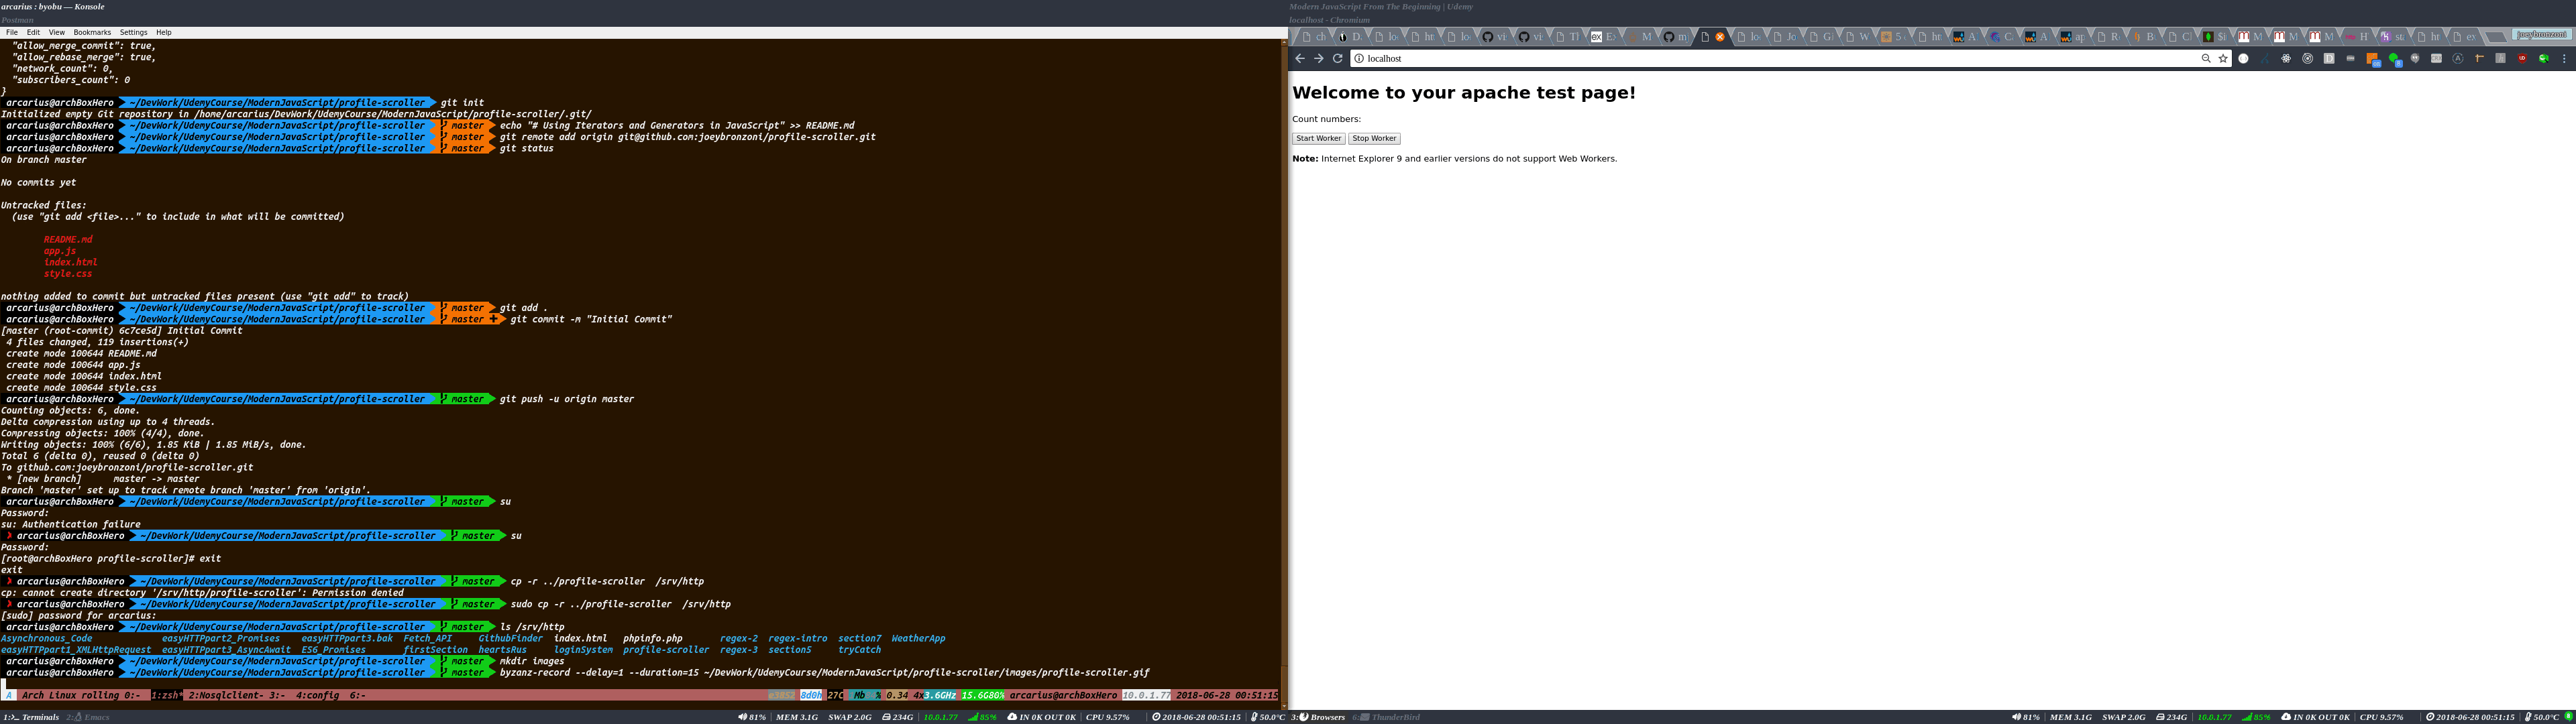This screenshot has width=2576, height=724.
Task: Open the zoom magnifier in address bar
Action: pos(2206,58)
